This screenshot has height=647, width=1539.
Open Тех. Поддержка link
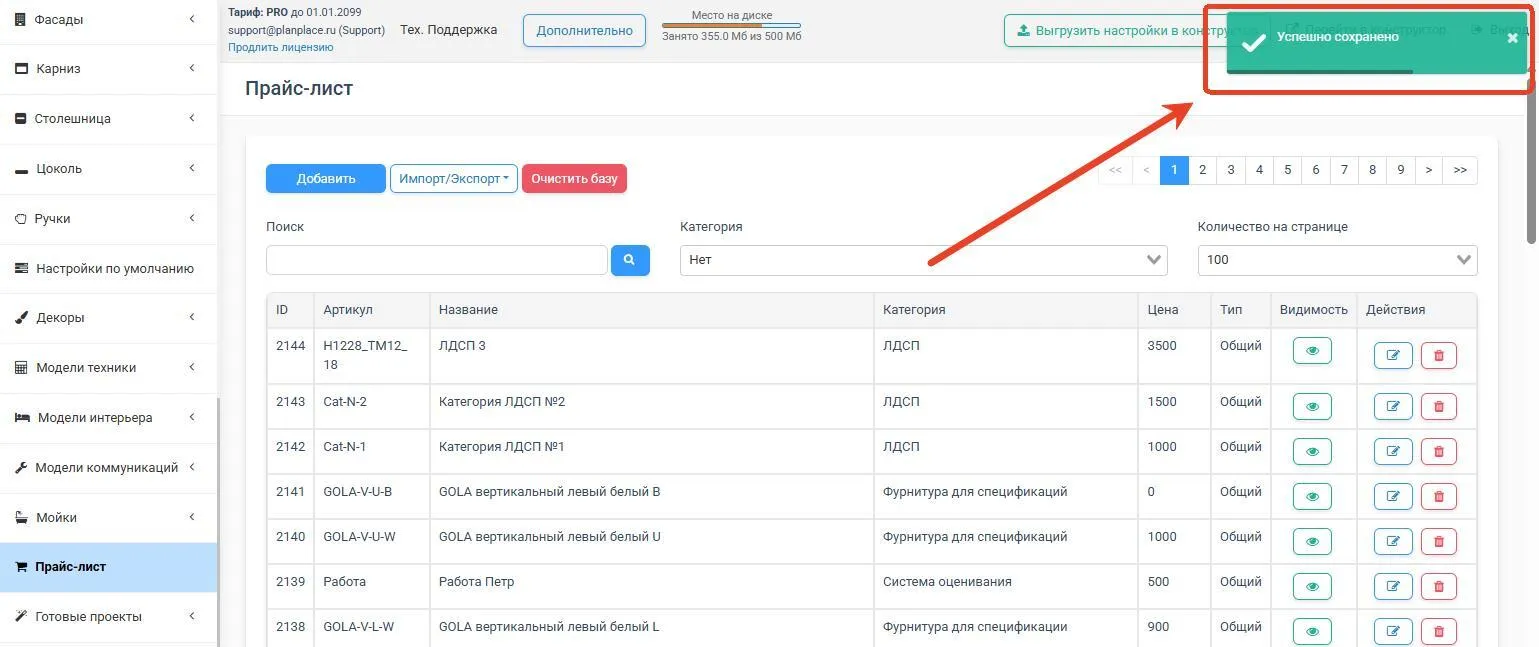(448, 30)
